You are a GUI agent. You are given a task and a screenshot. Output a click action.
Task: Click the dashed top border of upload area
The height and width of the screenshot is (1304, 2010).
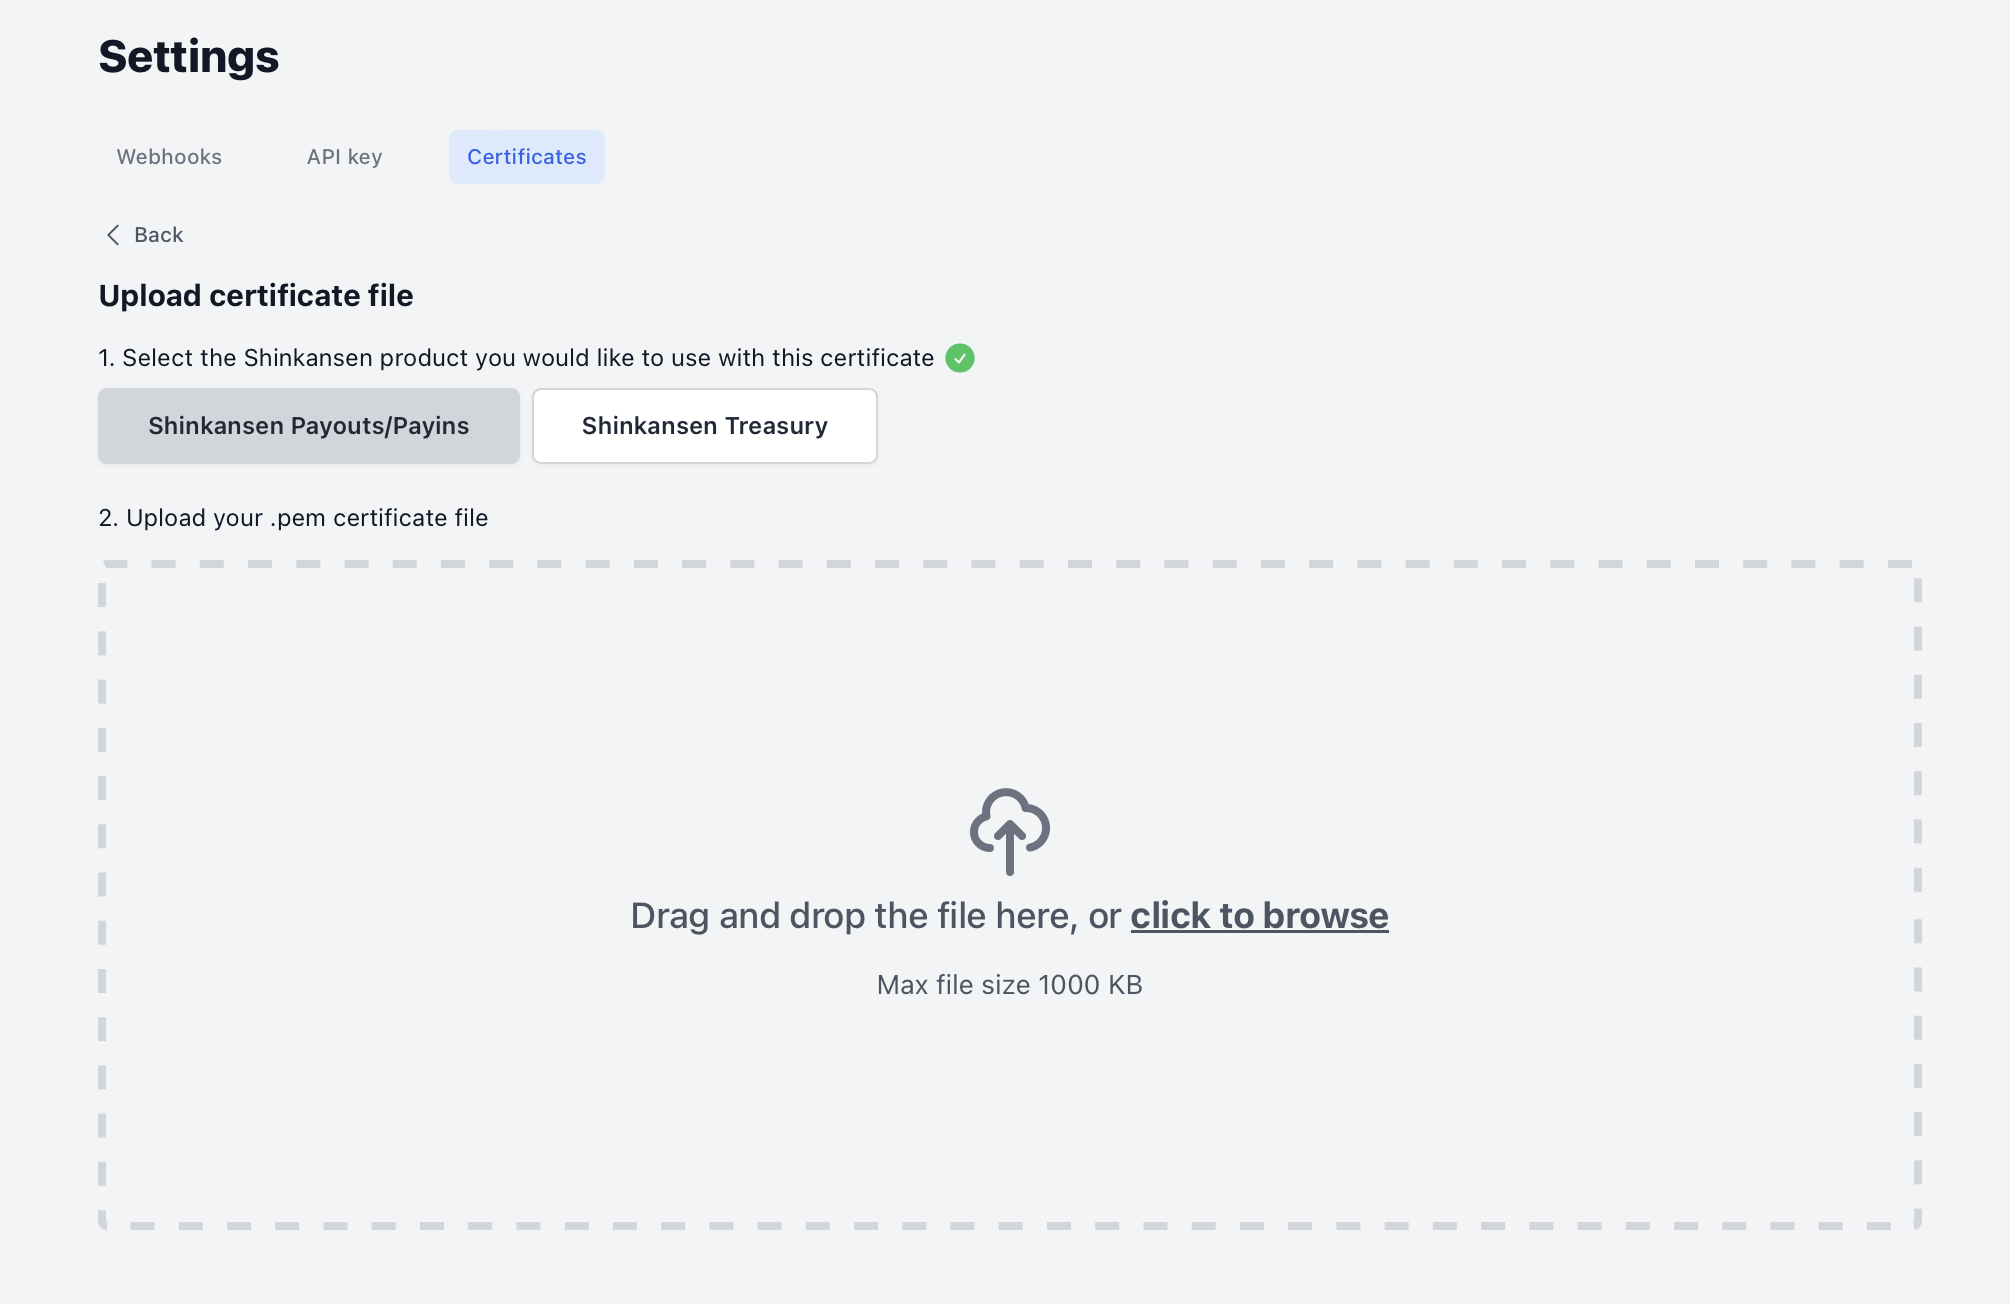(x=1009, y=564)
